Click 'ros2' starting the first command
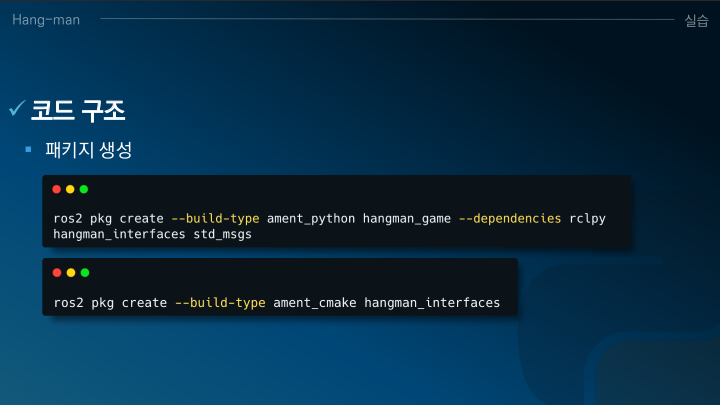Screen dimensions: 720x405 68,219
